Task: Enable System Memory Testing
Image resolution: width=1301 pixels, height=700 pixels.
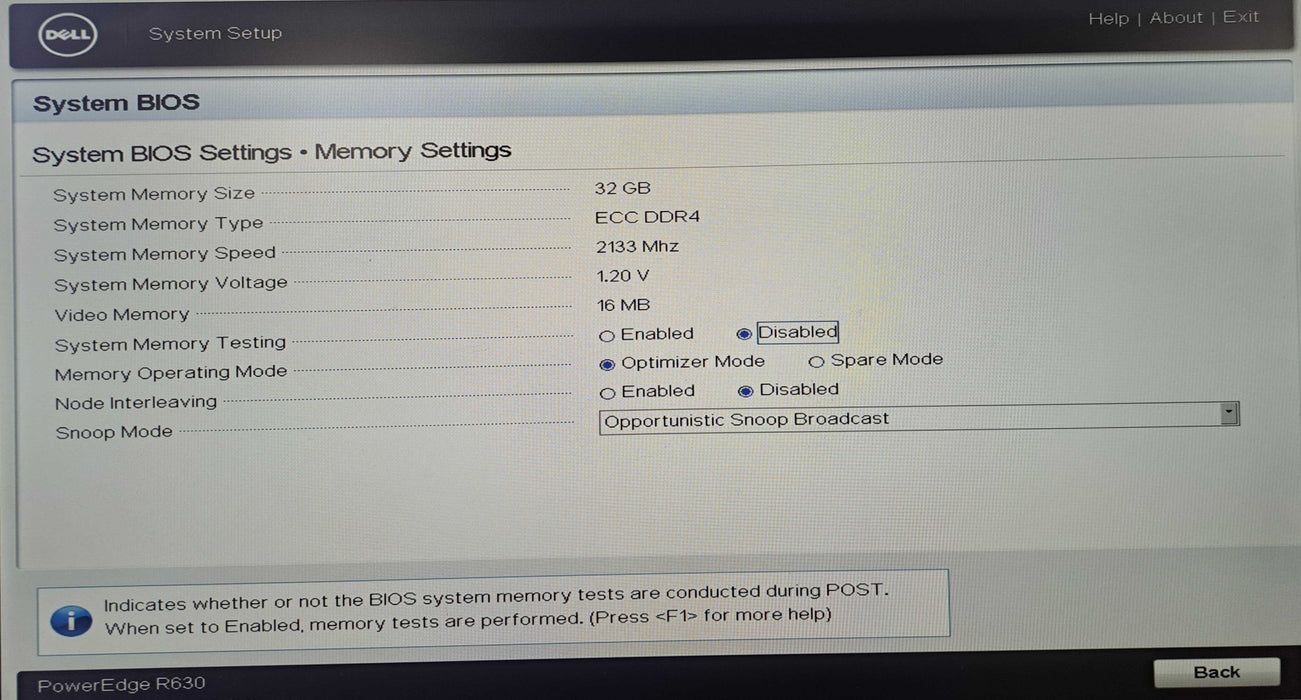Action: coord(606,336)
